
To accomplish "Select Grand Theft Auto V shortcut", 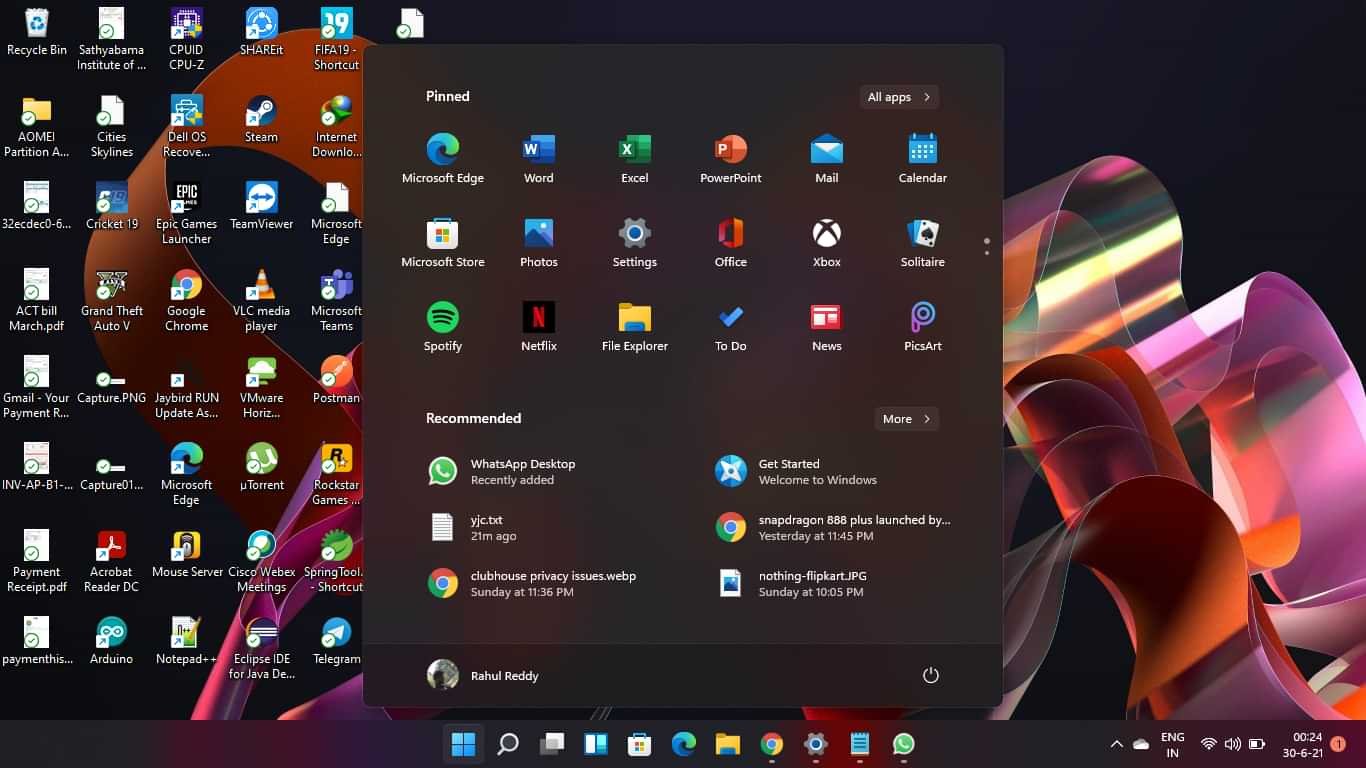I will click(x=112, y=300).
